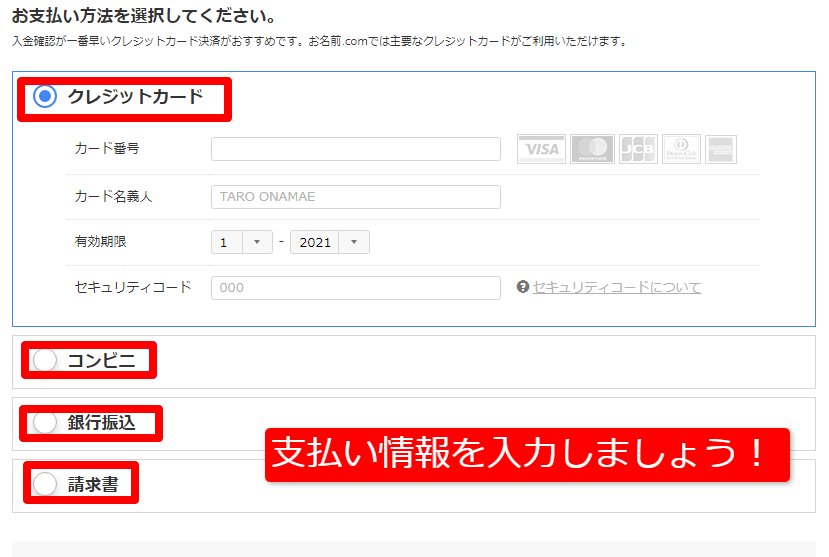This screenshot has width=829, height=557.
Task: Click the question mark help icon
Action: (x=522, y=287)
